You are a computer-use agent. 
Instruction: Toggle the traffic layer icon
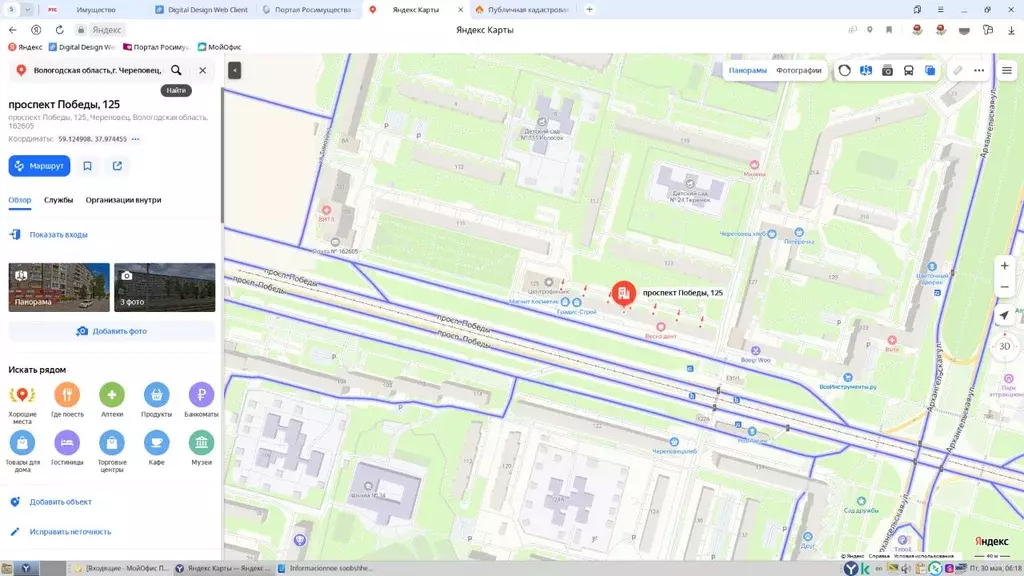[844, 71]
